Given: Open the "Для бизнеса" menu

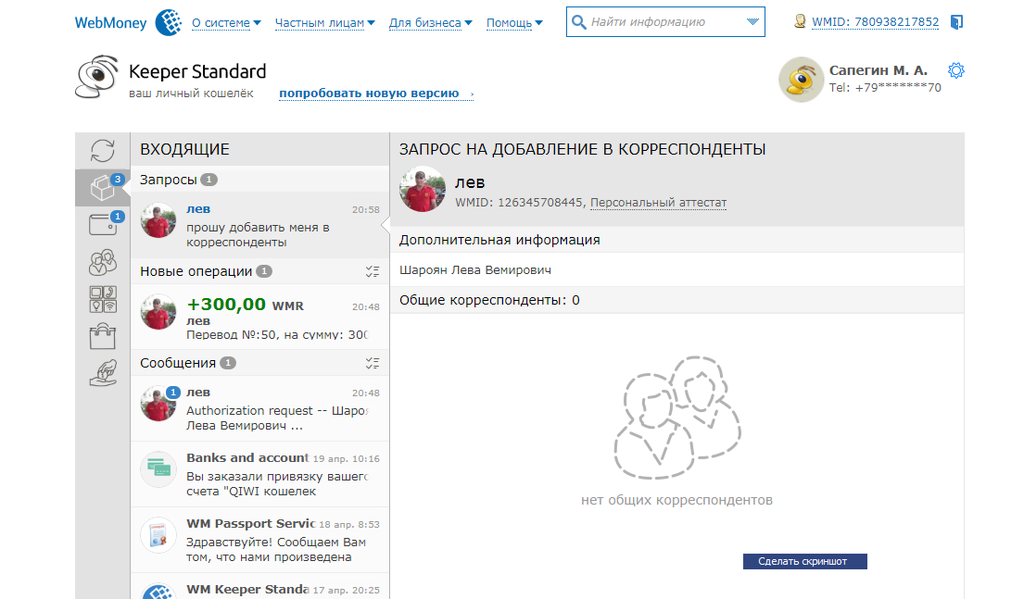Looking at the screenshot, I should tap(431, 23).
